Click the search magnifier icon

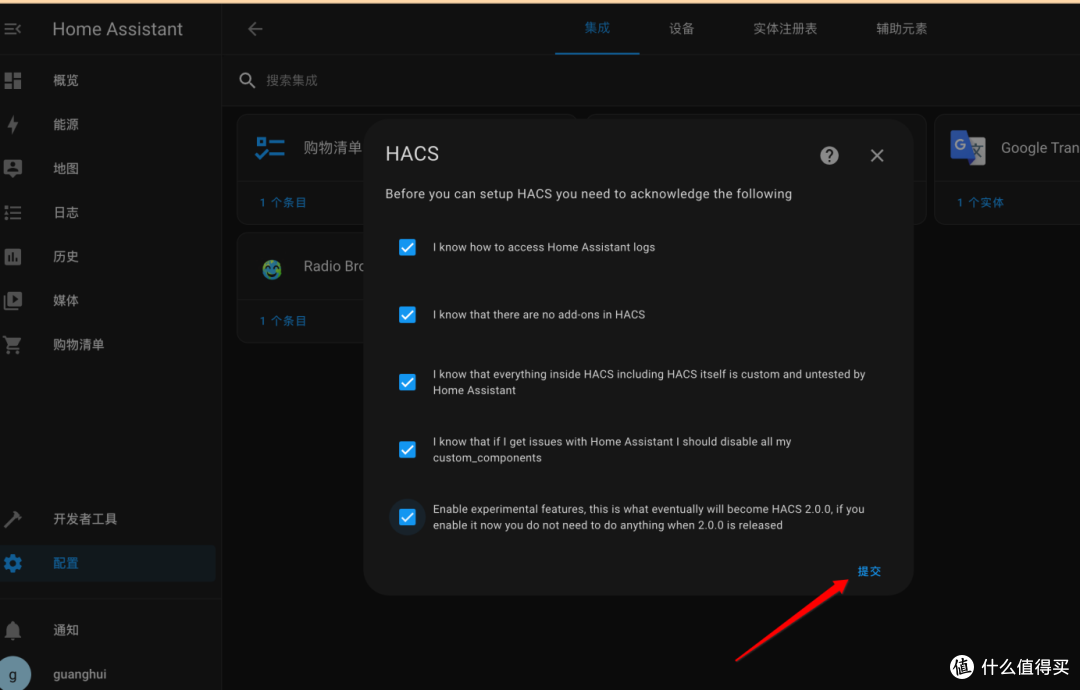tap(247, 81)
